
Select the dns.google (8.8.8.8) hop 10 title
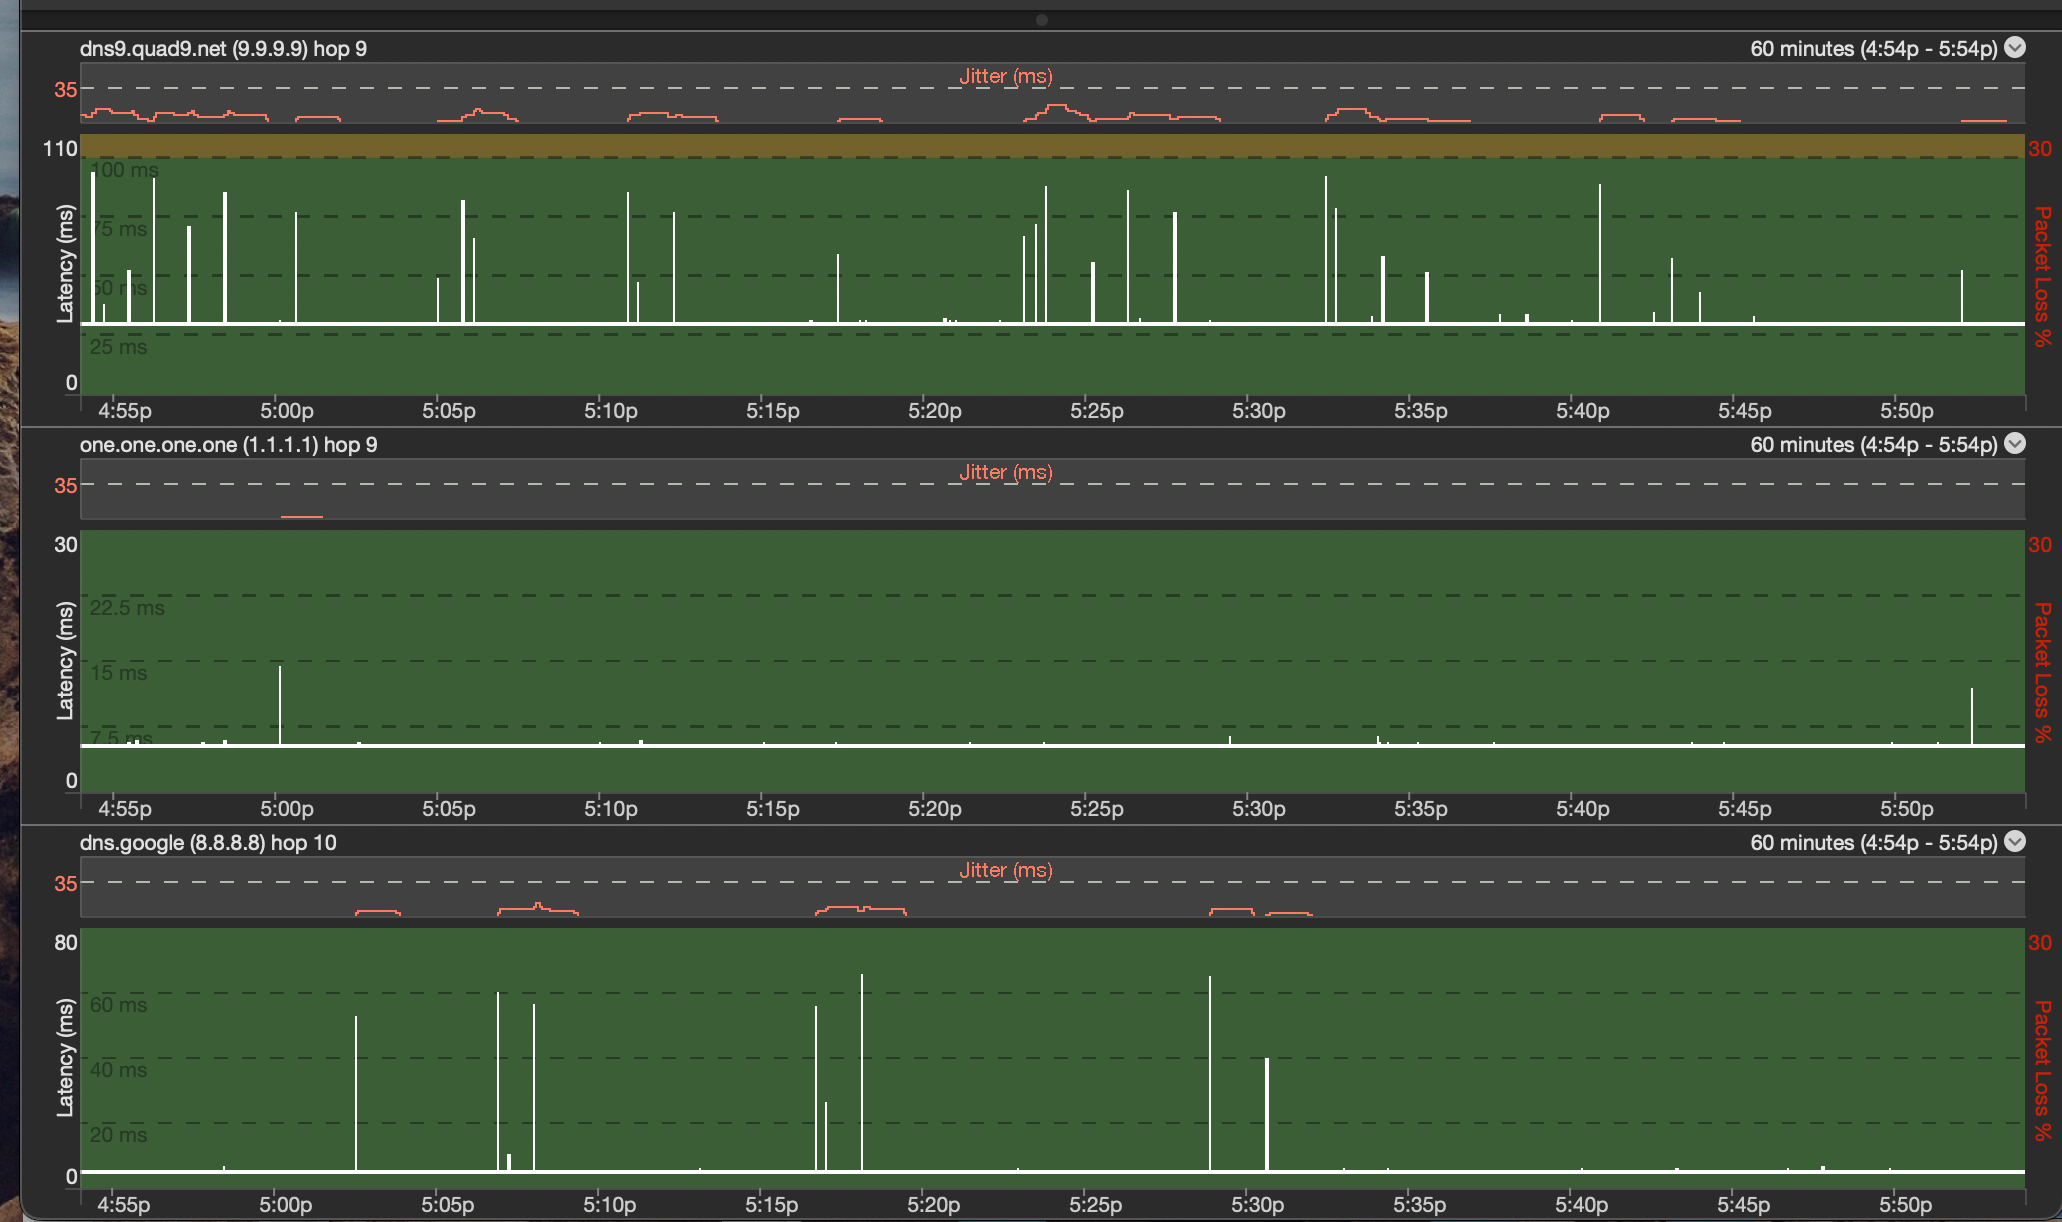[x=208, y=842]
